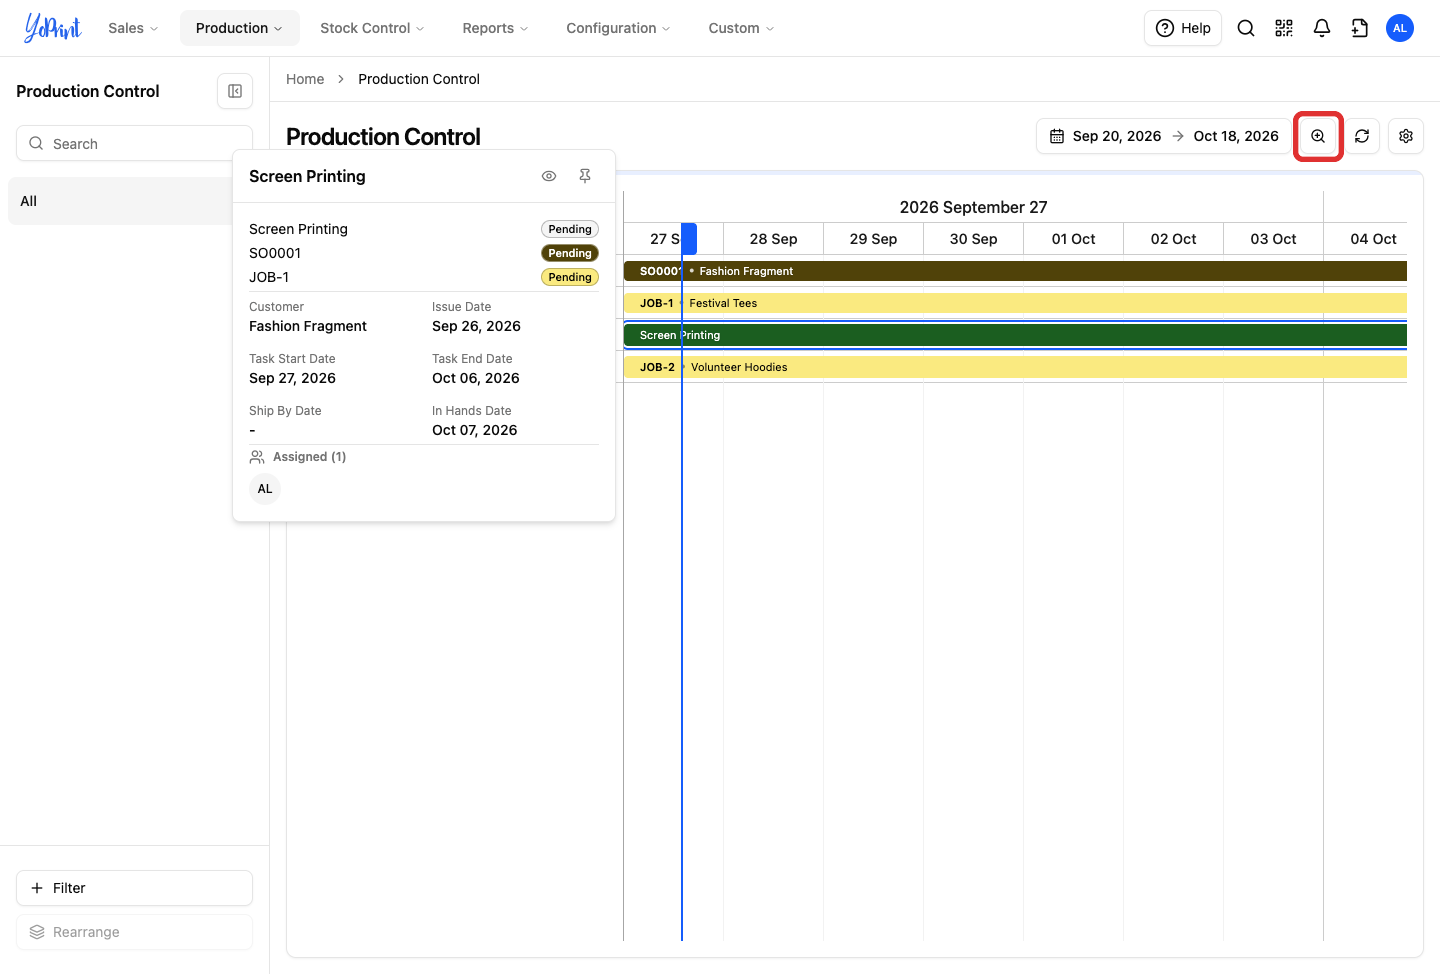The image size is (1440, 974).
Task: Click the zoom-in timeline icon
Action: (x=1318, y=136)
